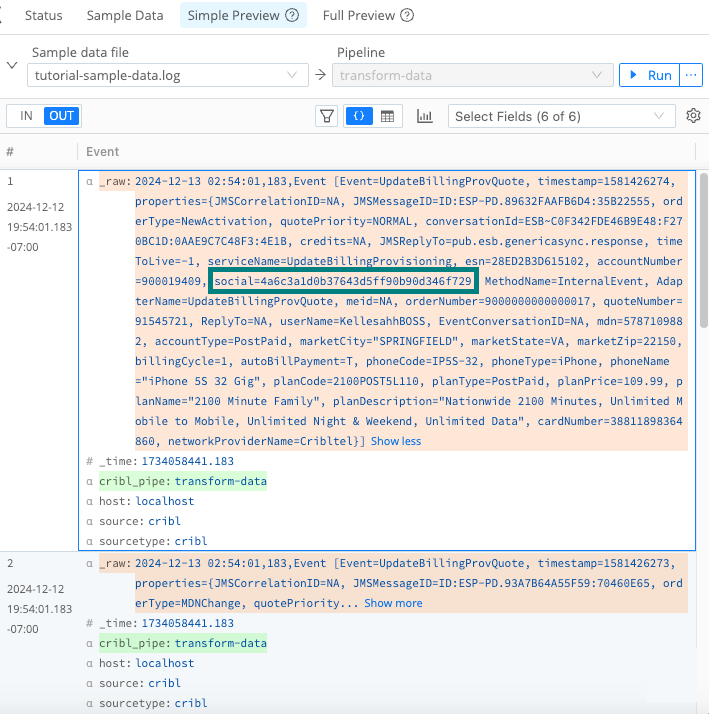Click the help icon beside Simple Preview
The height and width of the screenshot is (714, 709).
click(x=292, y=16)
